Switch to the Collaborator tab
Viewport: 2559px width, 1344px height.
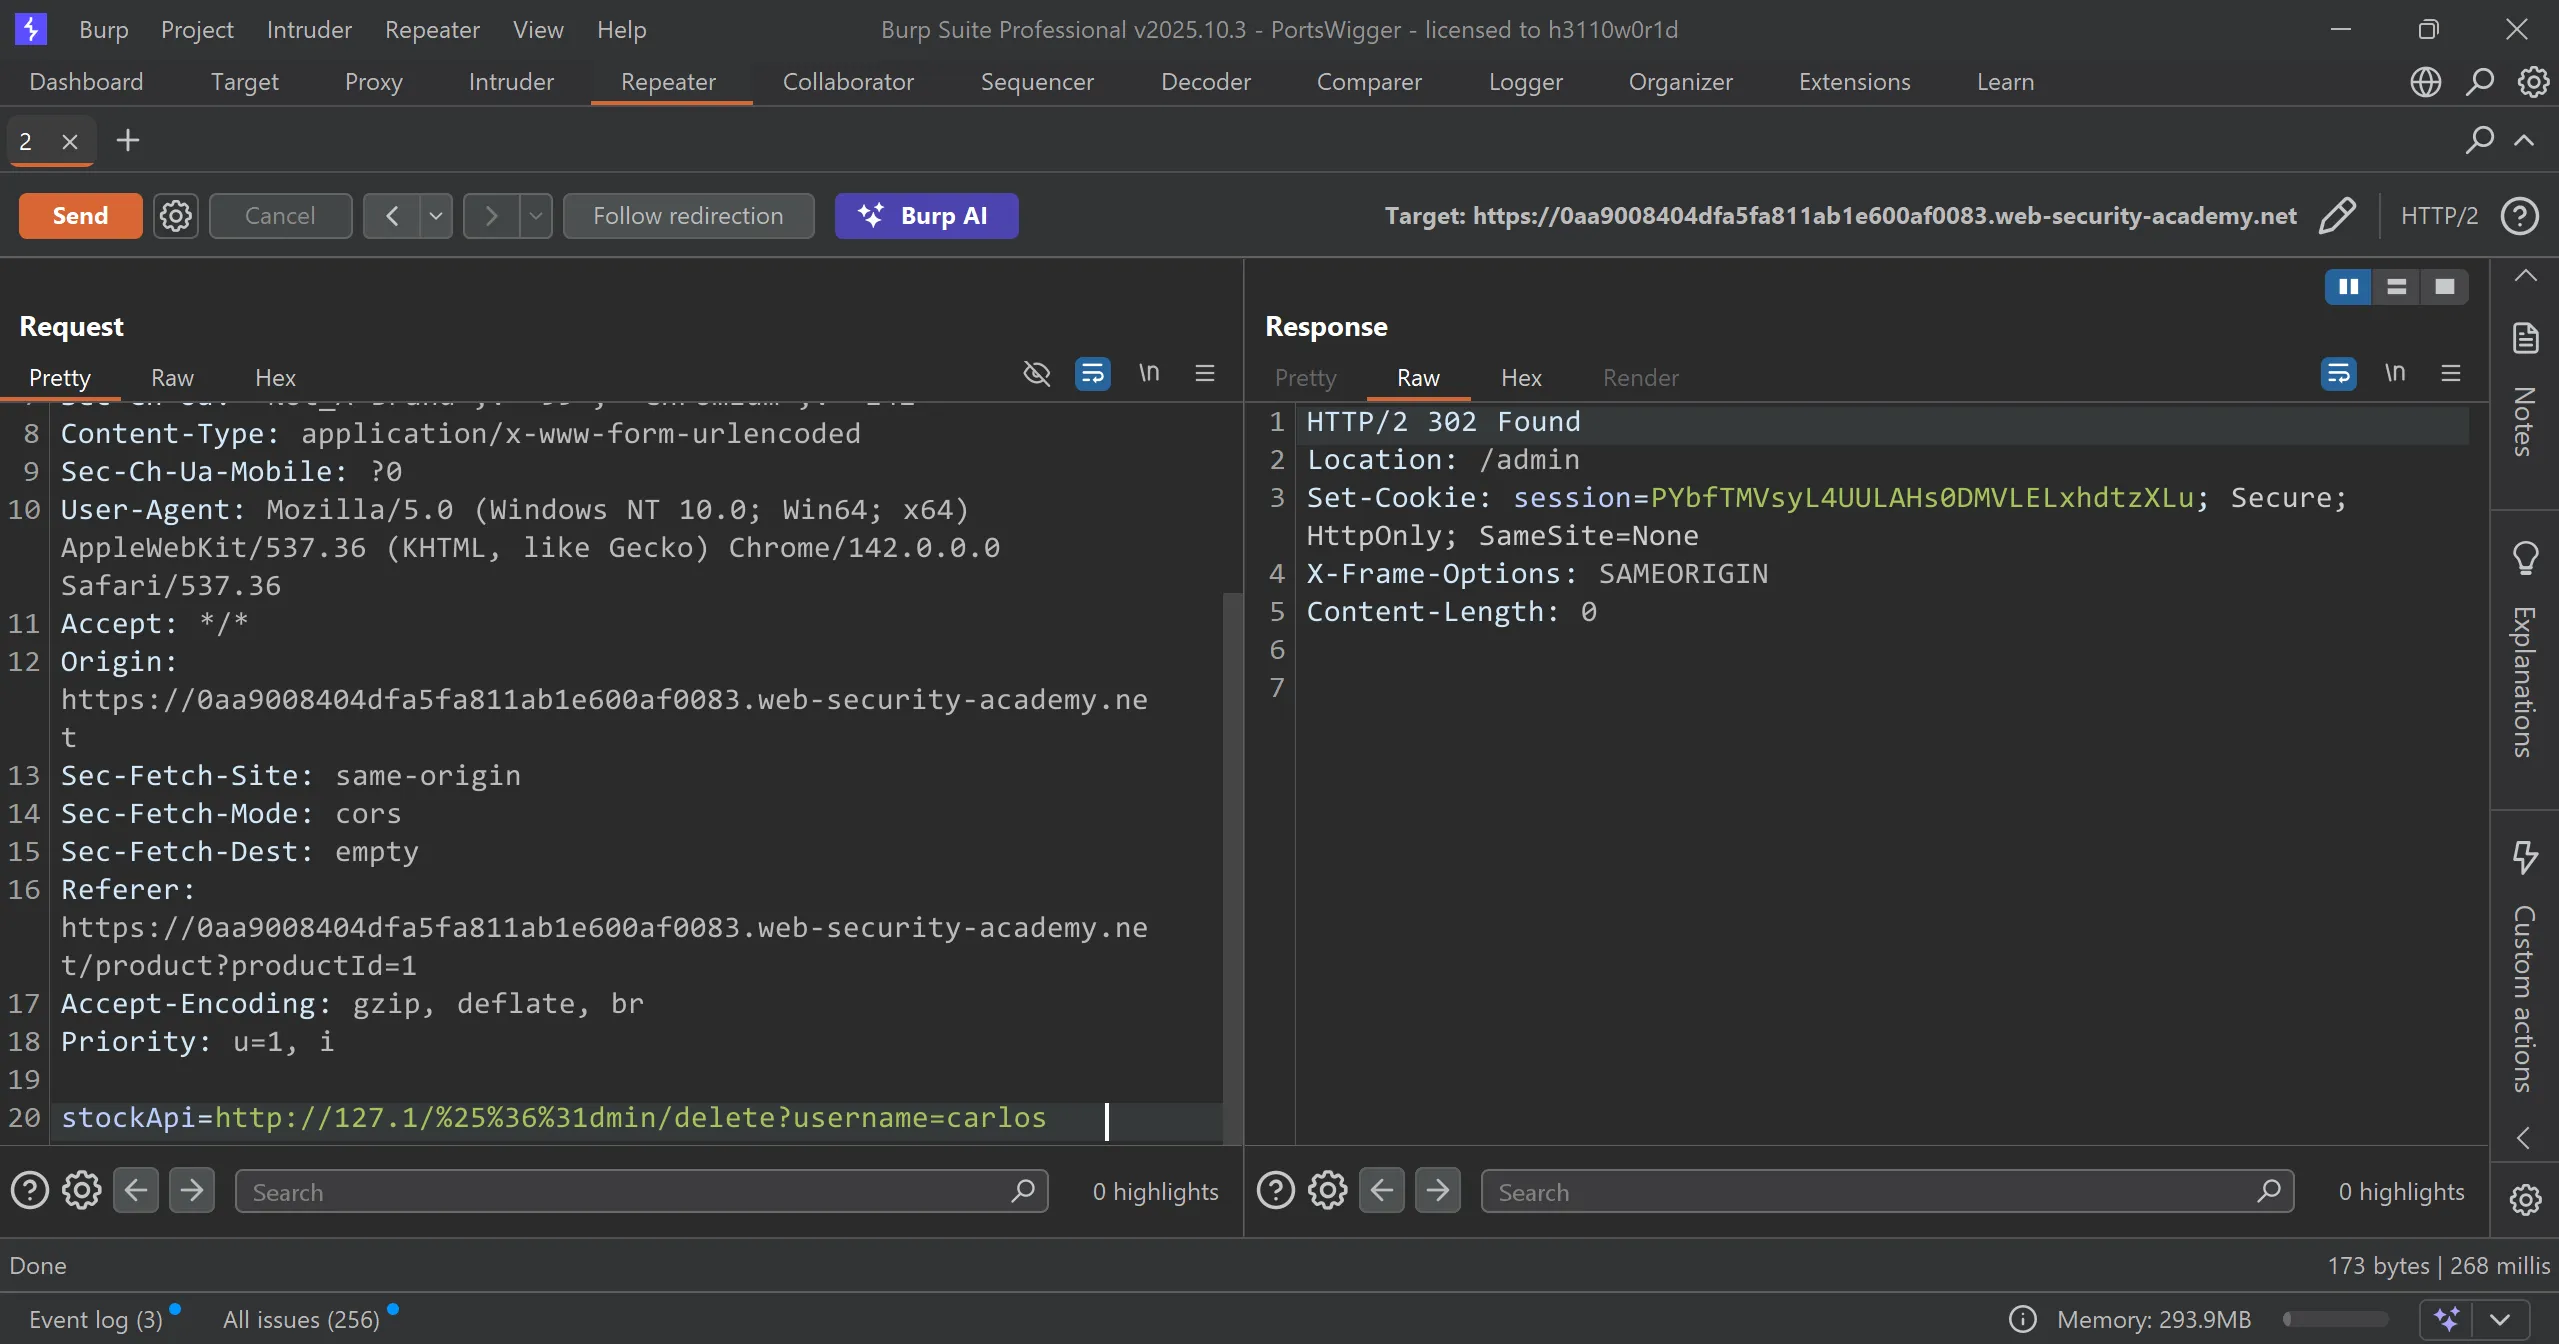click(x=847, y=82)
